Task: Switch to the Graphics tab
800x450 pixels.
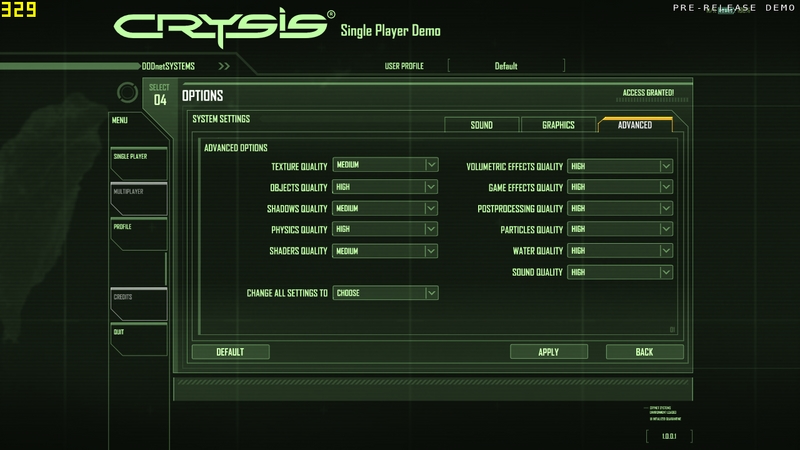Action: (x=558, y=125)
